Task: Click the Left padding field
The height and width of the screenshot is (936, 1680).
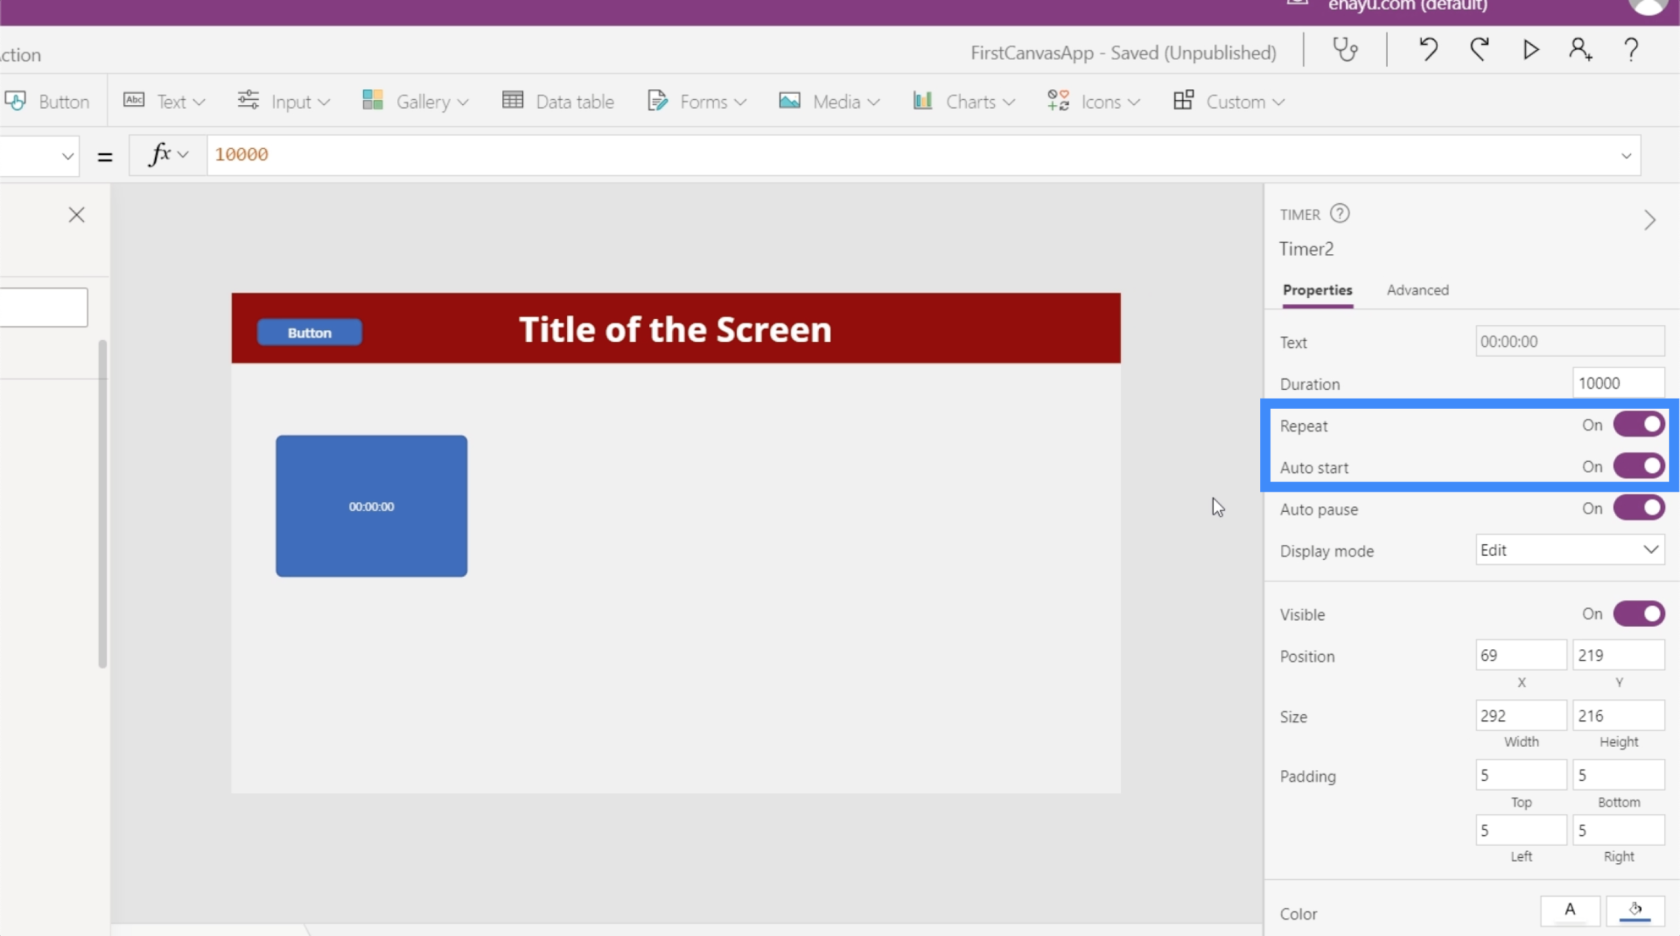Action: point(1520,830)
